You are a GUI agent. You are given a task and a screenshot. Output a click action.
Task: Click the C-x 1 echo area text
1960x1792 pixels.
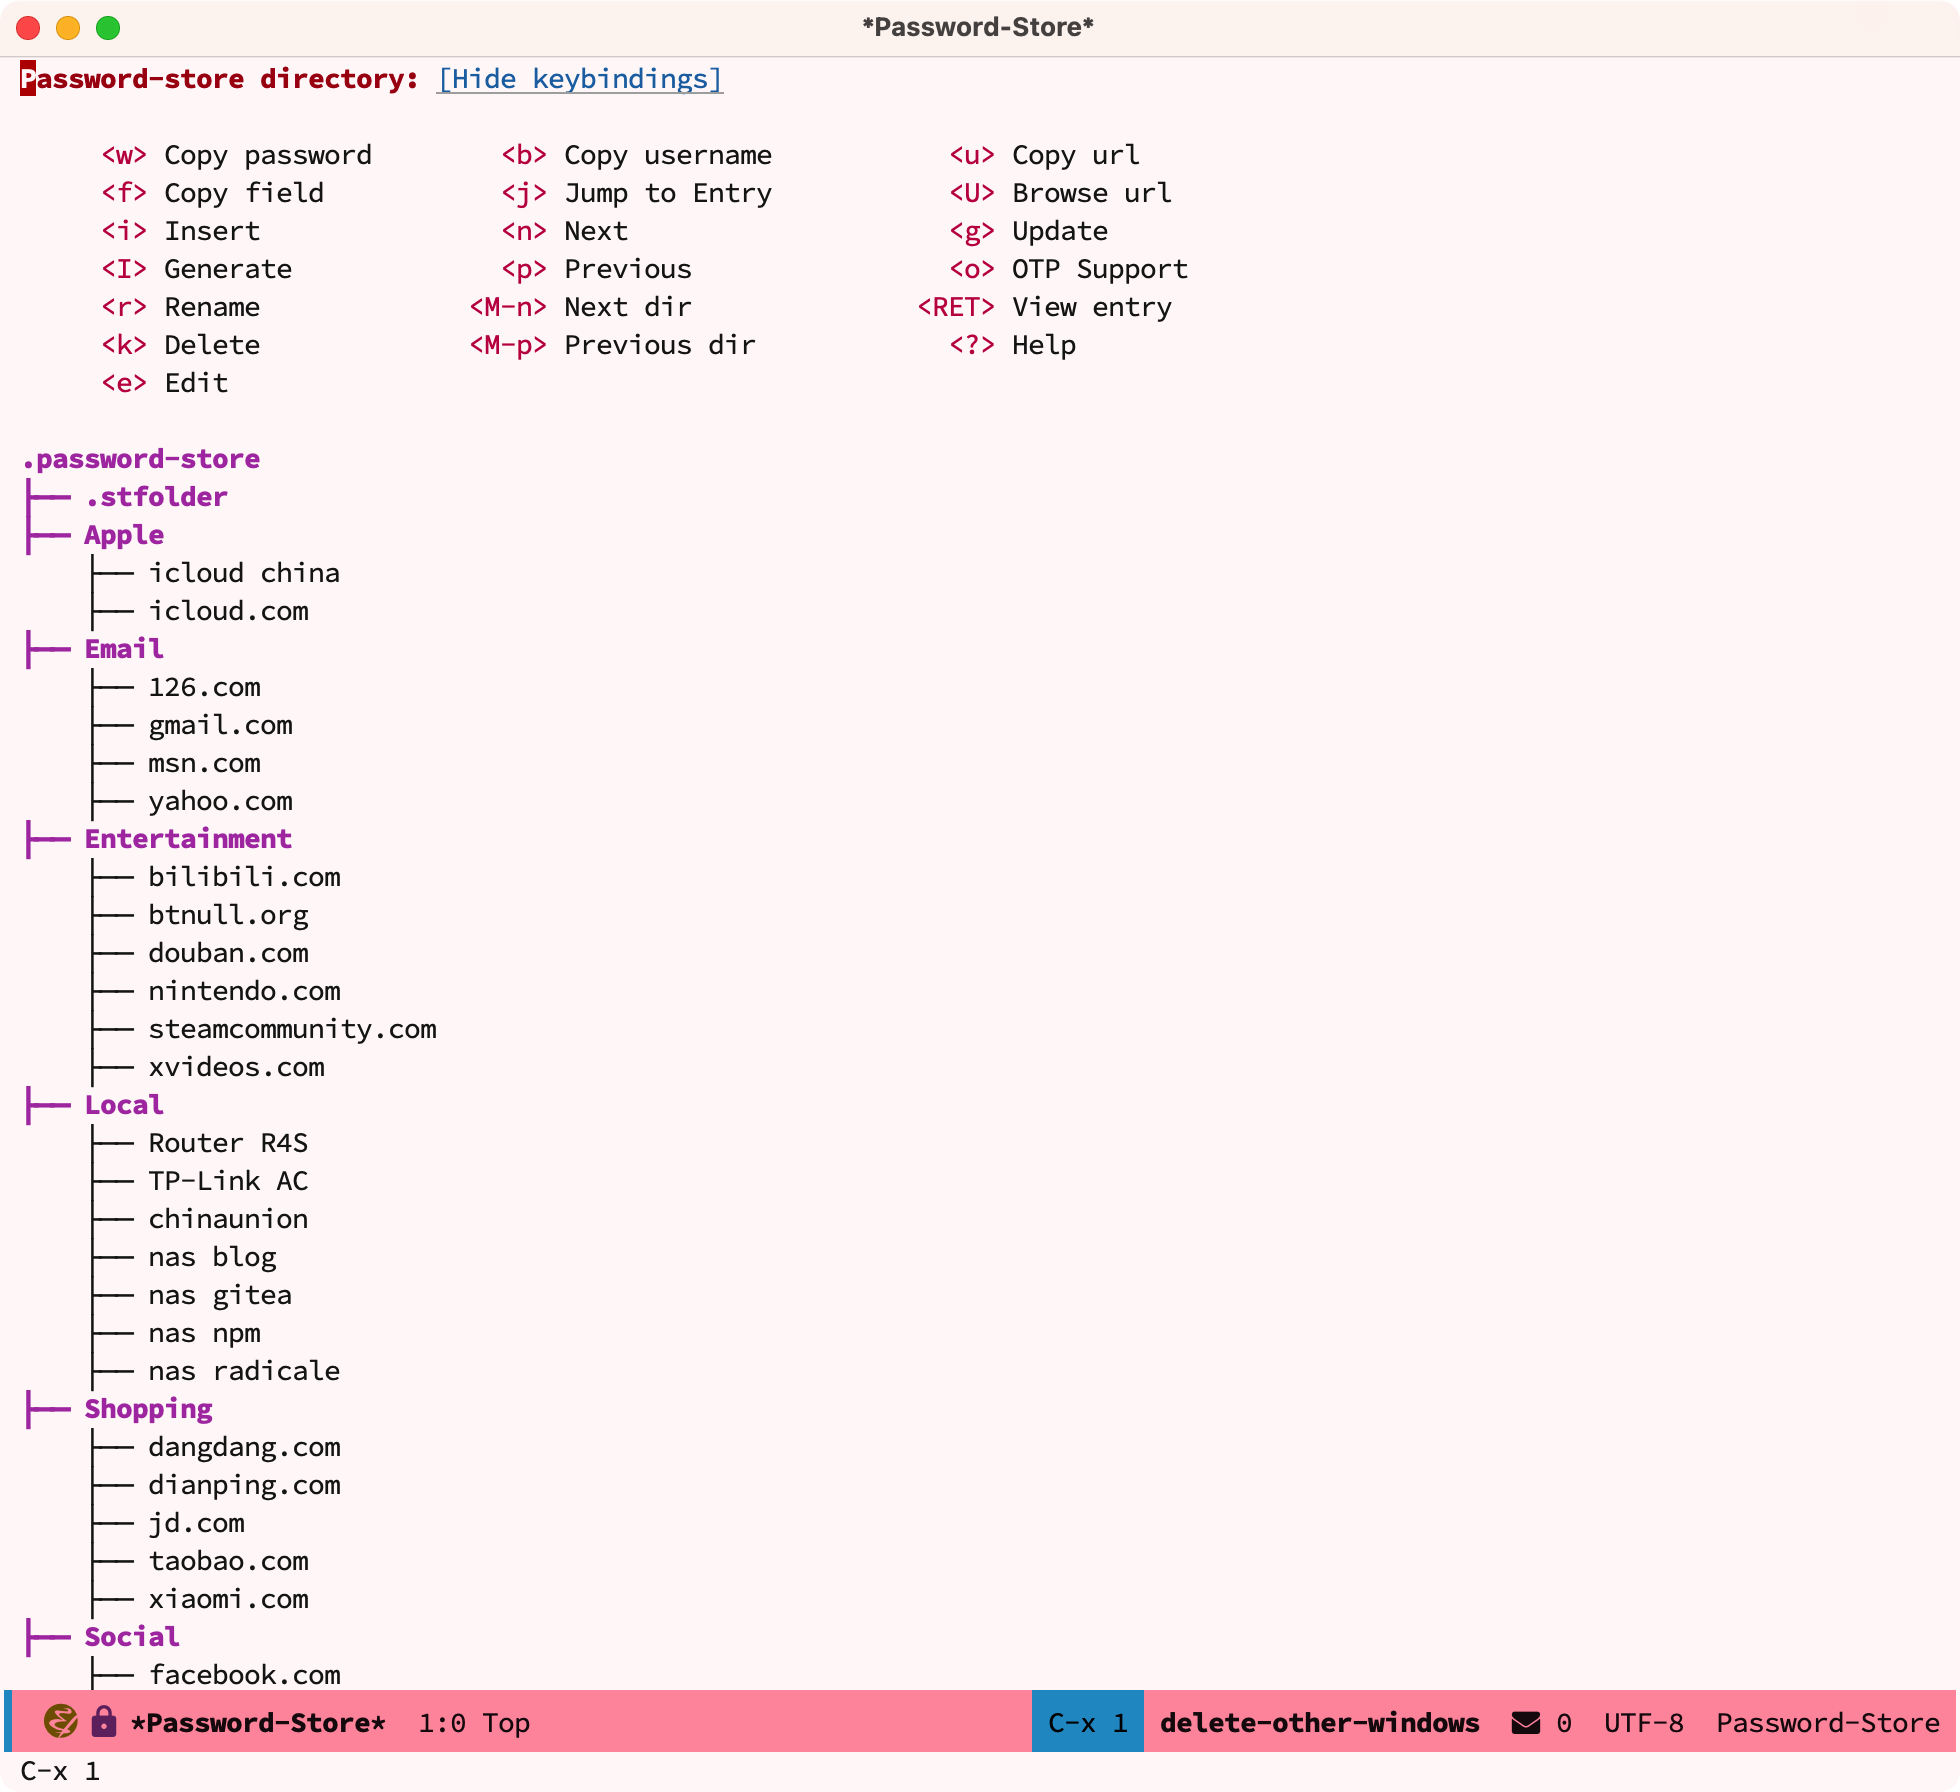pyautogui.click(x=60, y=1771)
